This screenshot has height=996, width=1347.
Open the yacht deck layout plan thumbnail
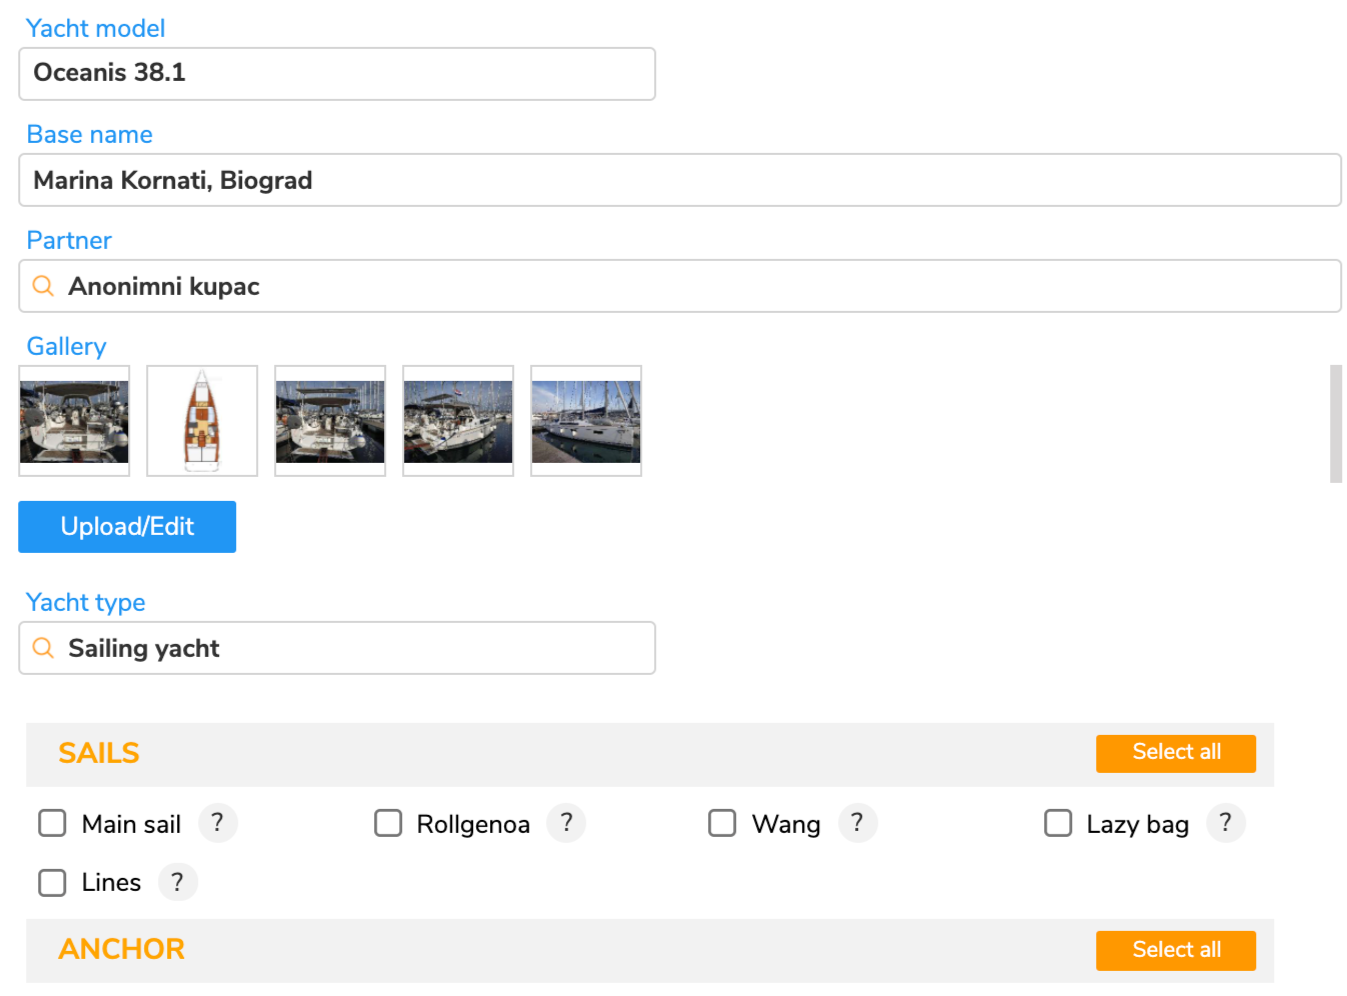coord(202,421)
